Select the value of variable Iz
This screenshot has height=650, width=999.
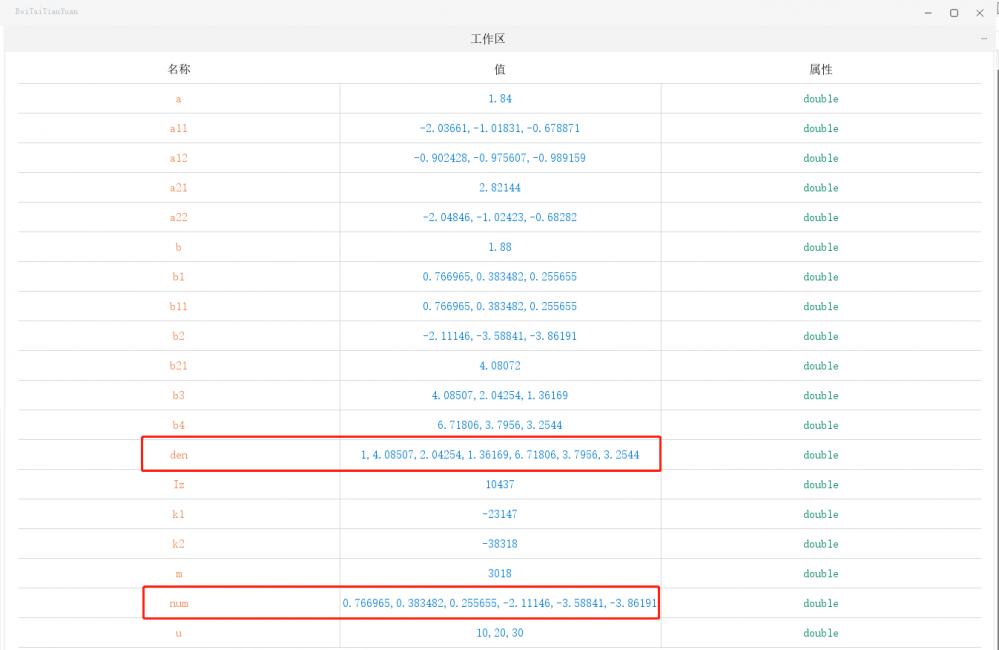point(499,485)
